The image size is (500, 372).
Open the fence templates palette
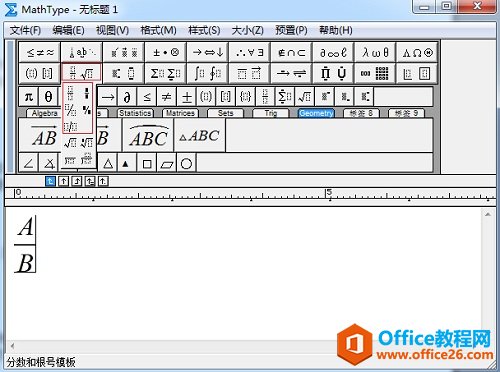click(x=40, y=73)
